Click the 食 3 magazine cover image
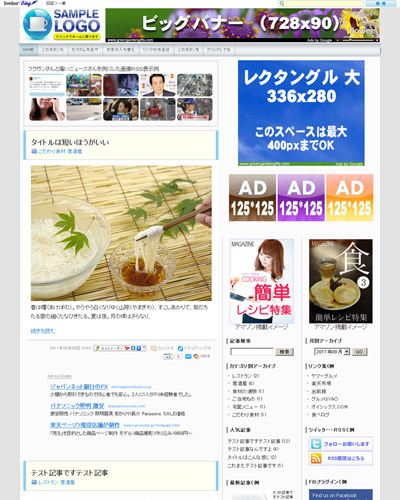This screenshot has height=500, width=400. tap(341, 281)
